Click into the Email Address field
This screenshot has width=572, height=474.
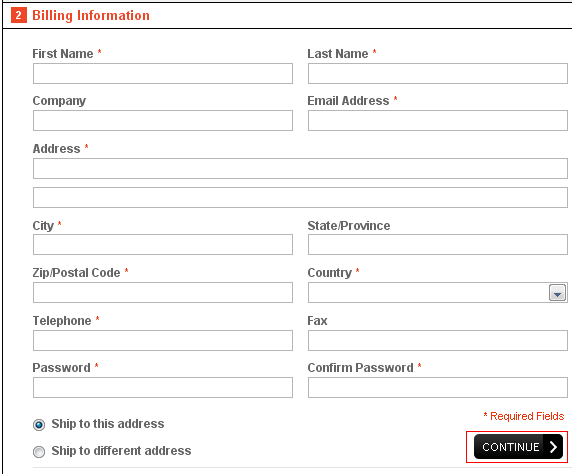pyautogui.click(x=437, y=120)
